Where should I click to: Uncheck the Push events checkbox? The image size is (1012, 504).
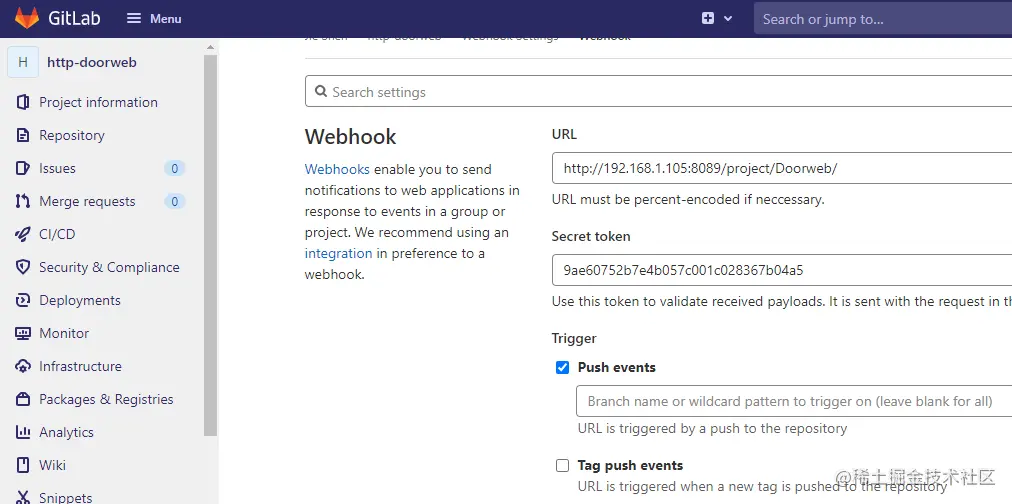pos(562,367)
